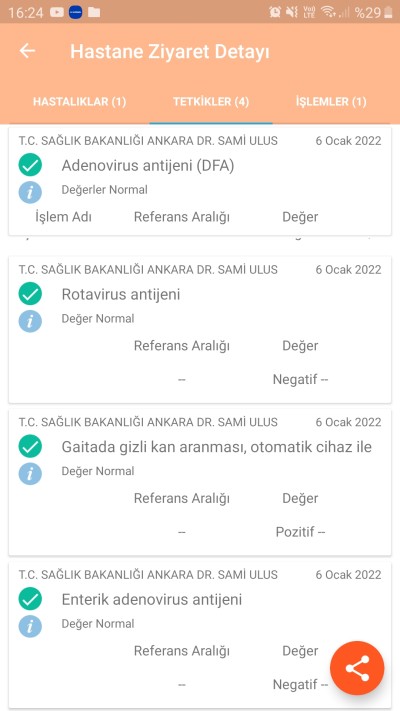Tap info icon for Gaitada gizli kan
This screenshot has width=400, height=711.
(30, 474)
